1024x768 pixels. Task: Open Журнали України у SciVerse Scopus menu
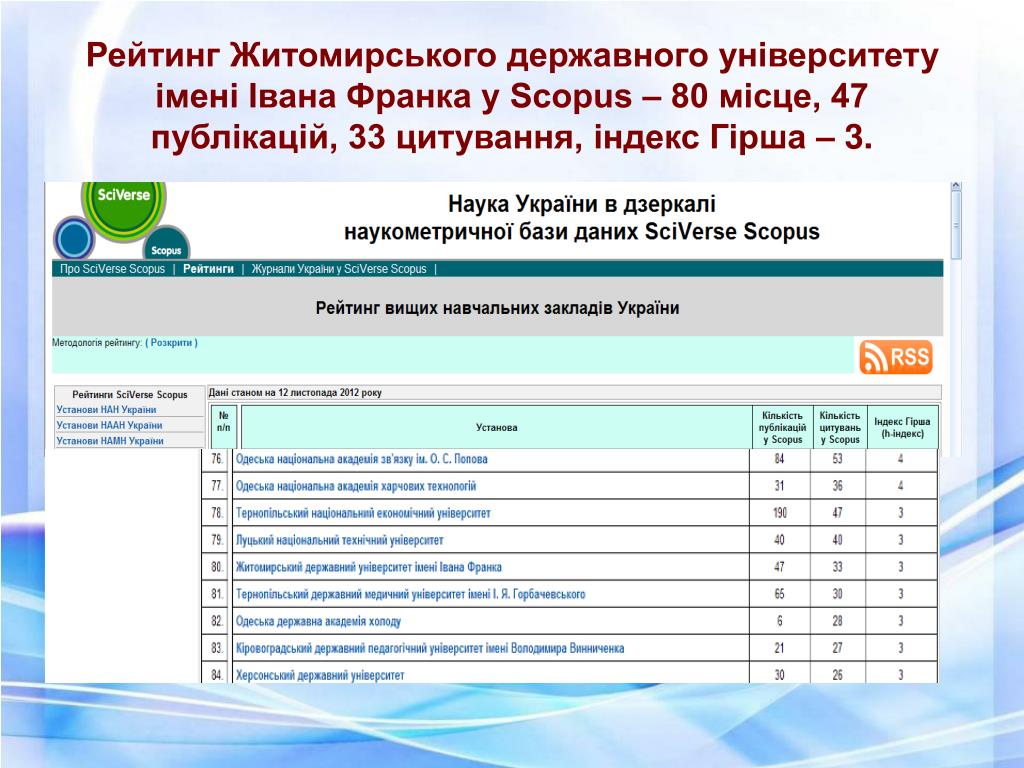click(339, 269)
